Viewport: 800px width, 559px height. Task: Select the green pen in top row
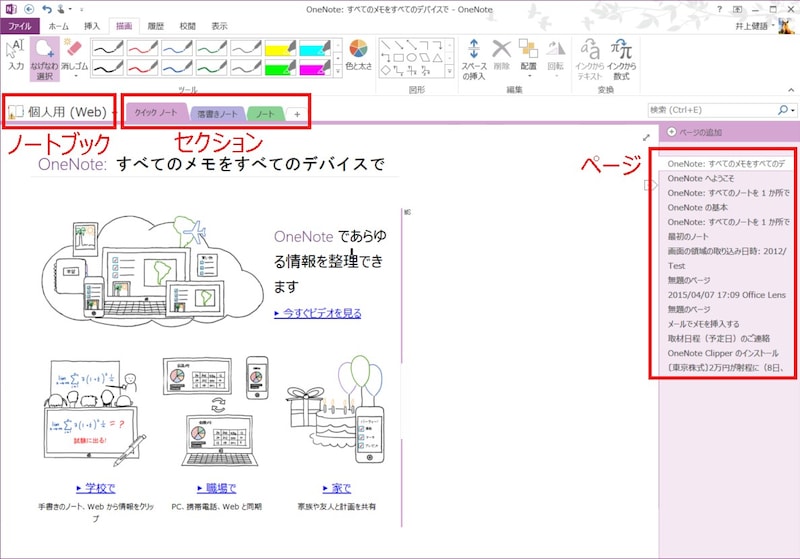pyautogui.click(x=211, y=48)
